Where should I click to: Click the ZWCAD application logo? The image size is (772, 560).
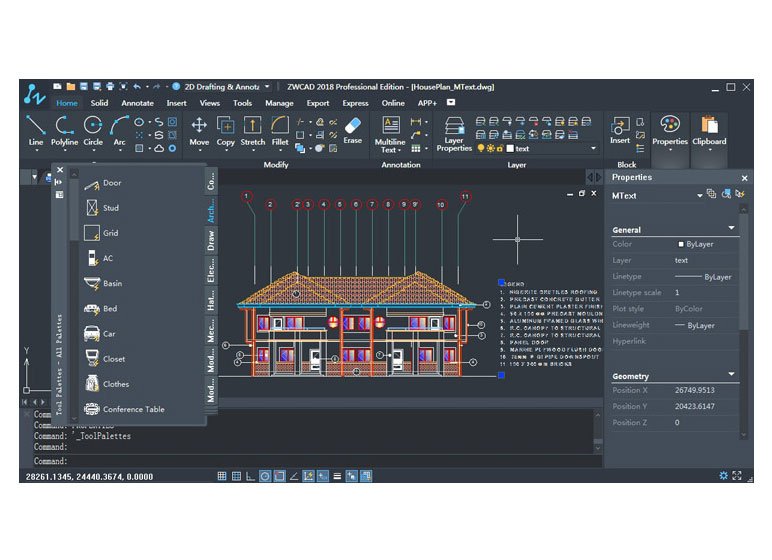tap(34, 95)
